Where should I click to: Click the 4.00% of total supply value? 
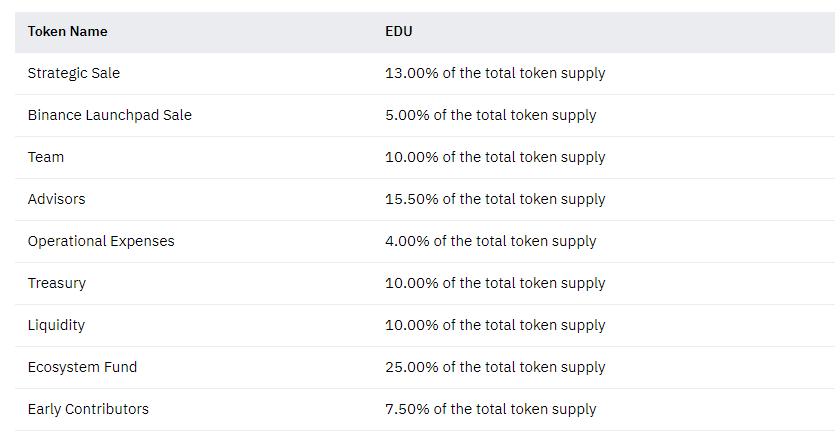click(x=490, y=241)
